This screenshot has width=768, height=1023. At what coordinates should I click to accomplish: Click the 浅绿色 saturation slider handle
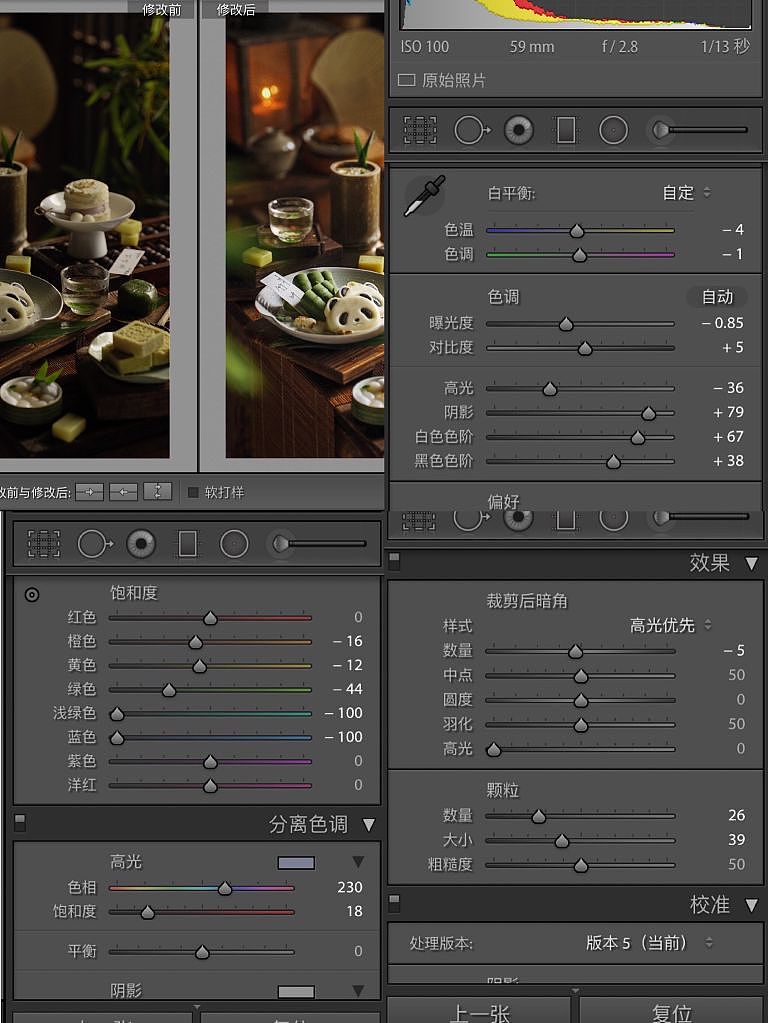click(x=117, y=714)
